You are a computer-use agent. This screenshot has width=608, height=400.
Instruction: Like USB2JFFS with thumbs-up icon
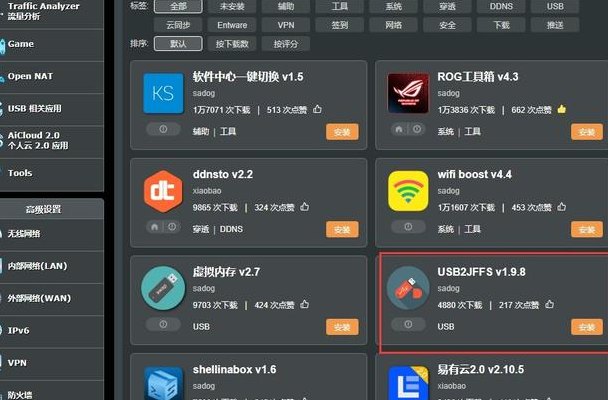point(549,304)
